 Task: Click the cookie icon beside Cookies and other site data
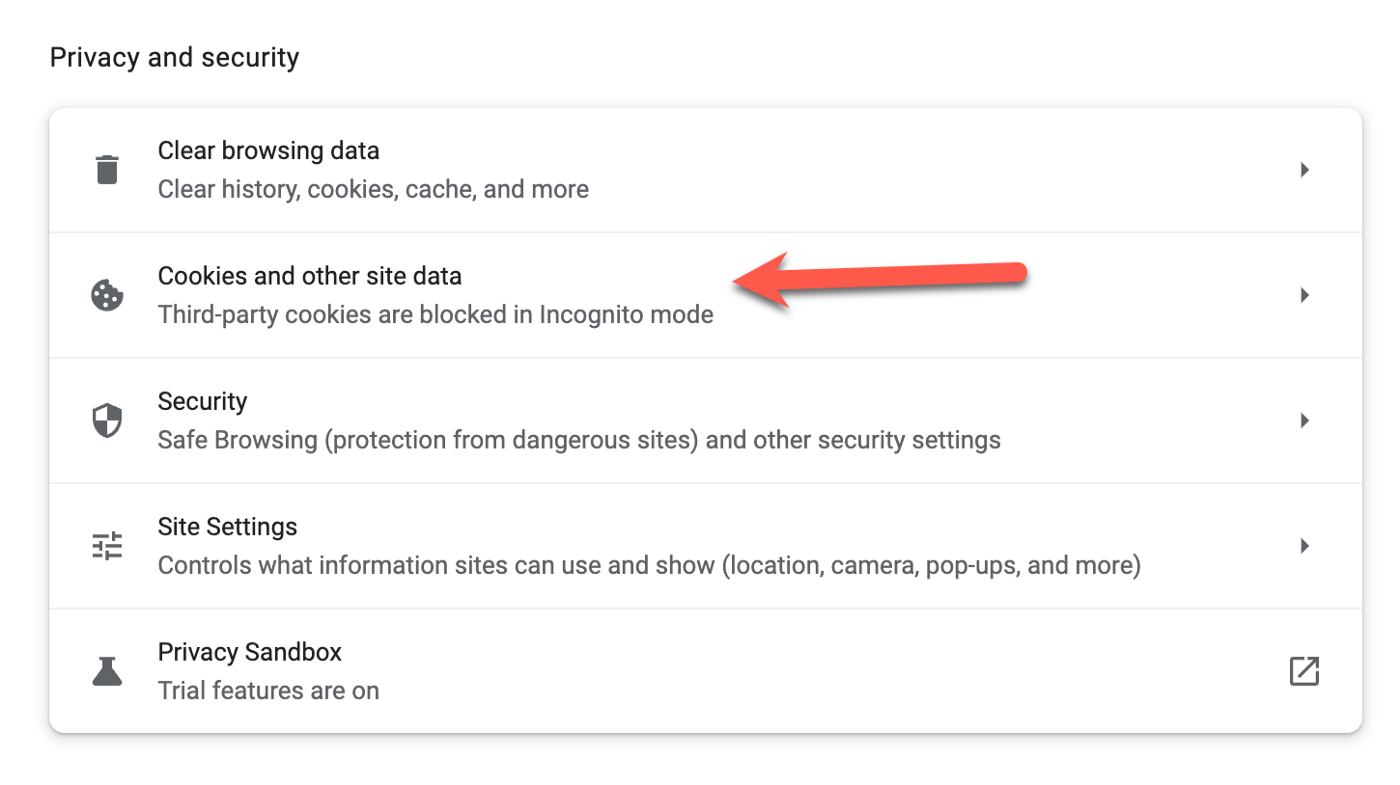(x=107, y=295)
